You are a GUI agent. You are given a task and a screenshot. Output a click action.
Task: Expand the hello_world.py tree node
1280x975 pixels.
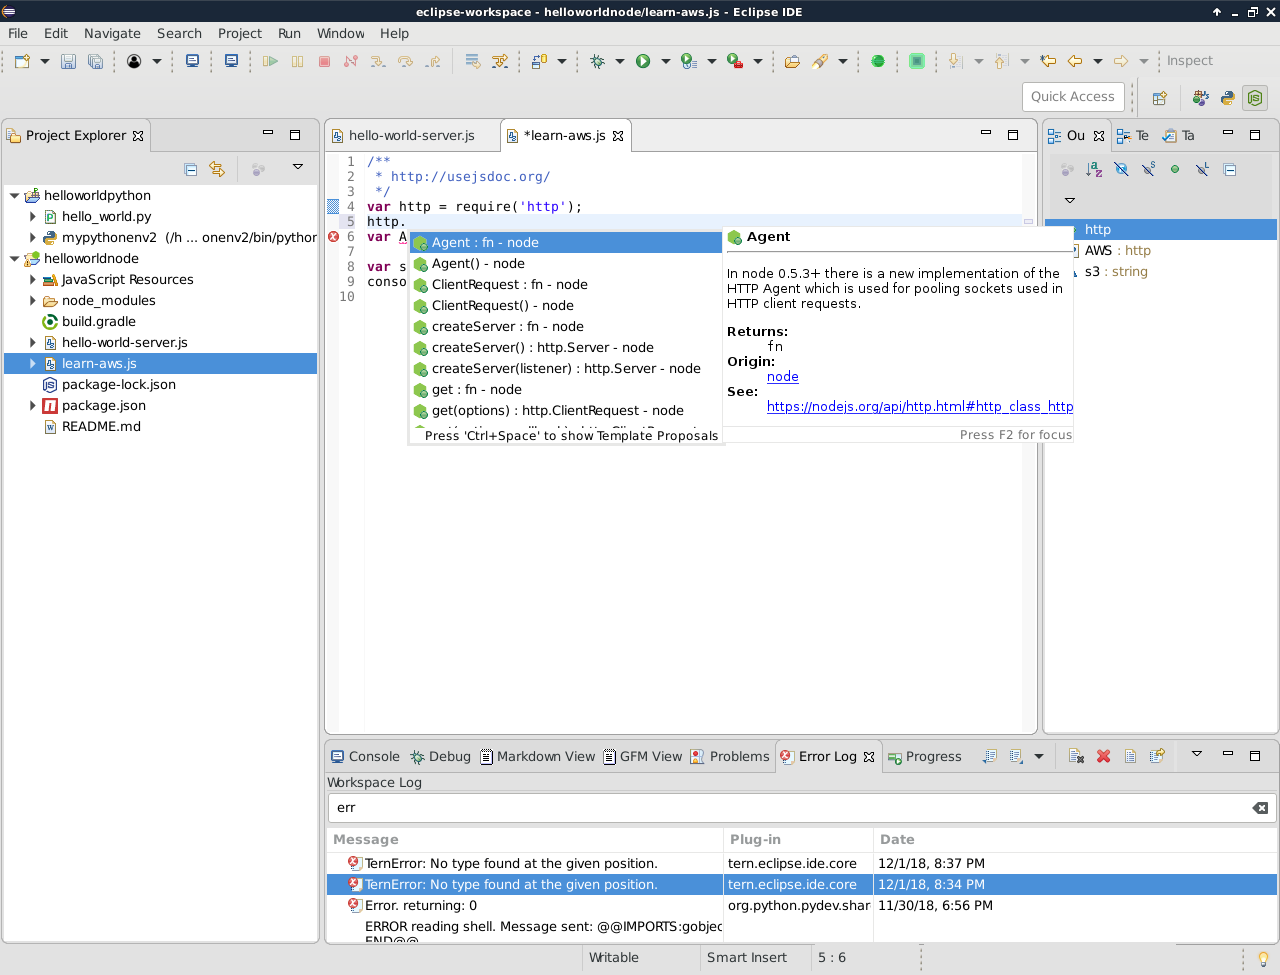pos(32,217)
